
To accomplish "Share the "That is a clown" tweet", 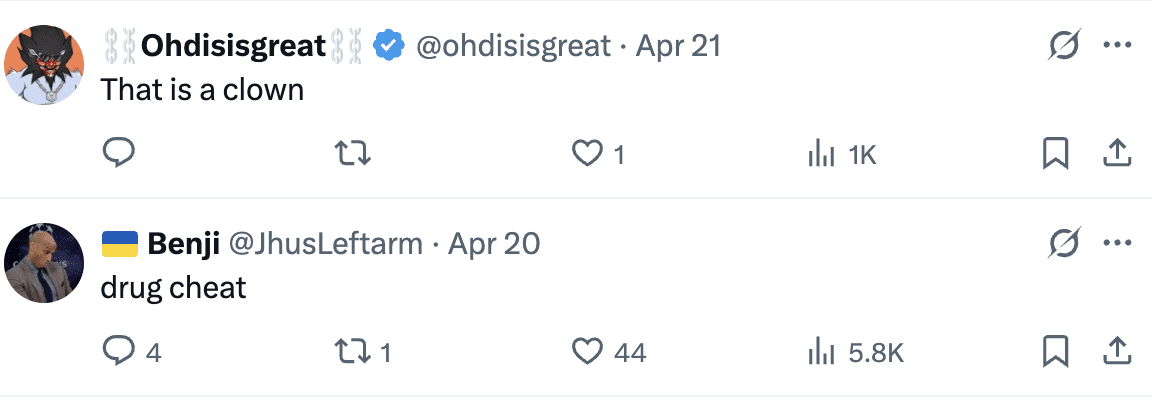I will 1116,153.
